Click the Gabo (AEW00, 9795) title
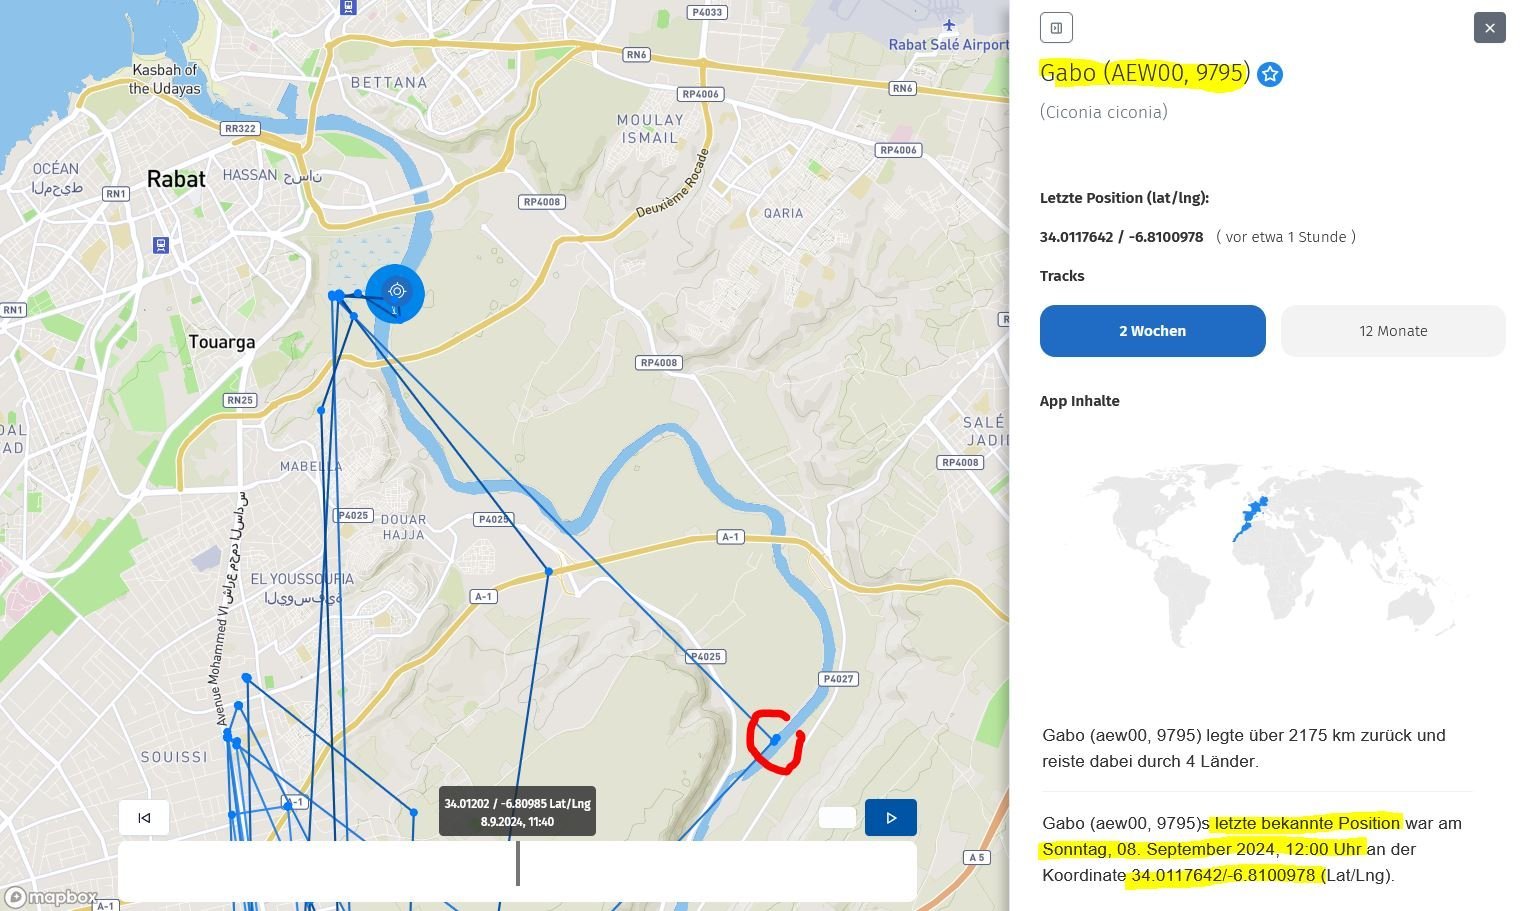Viewport: 1521px width, 911px height. pyautogui.click(x=1144, y=73)
